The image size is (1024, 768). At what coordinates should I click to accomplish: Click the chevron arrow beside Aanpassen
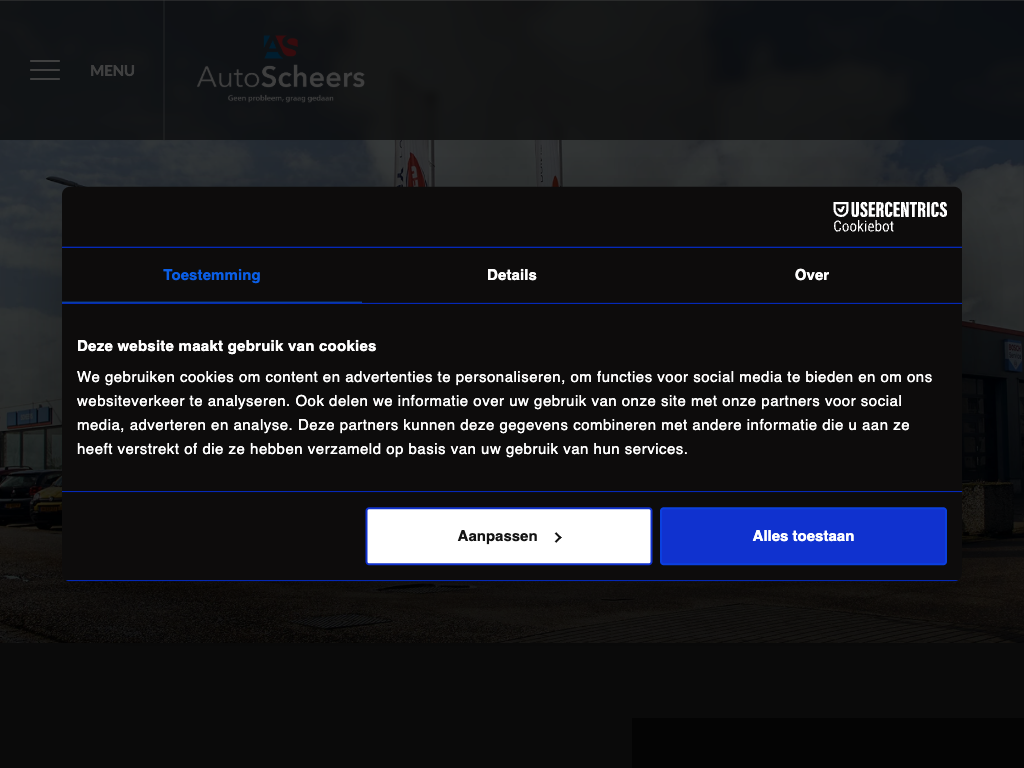pos(558,537)
